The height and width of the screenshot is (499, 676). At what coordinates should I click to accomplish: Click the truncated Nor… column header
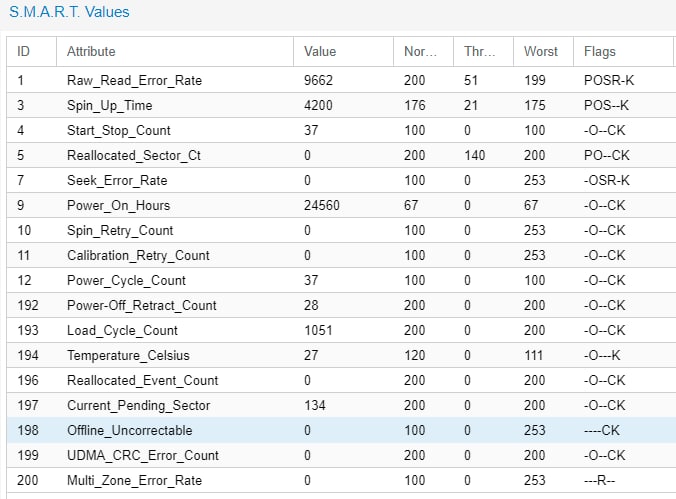423,51
